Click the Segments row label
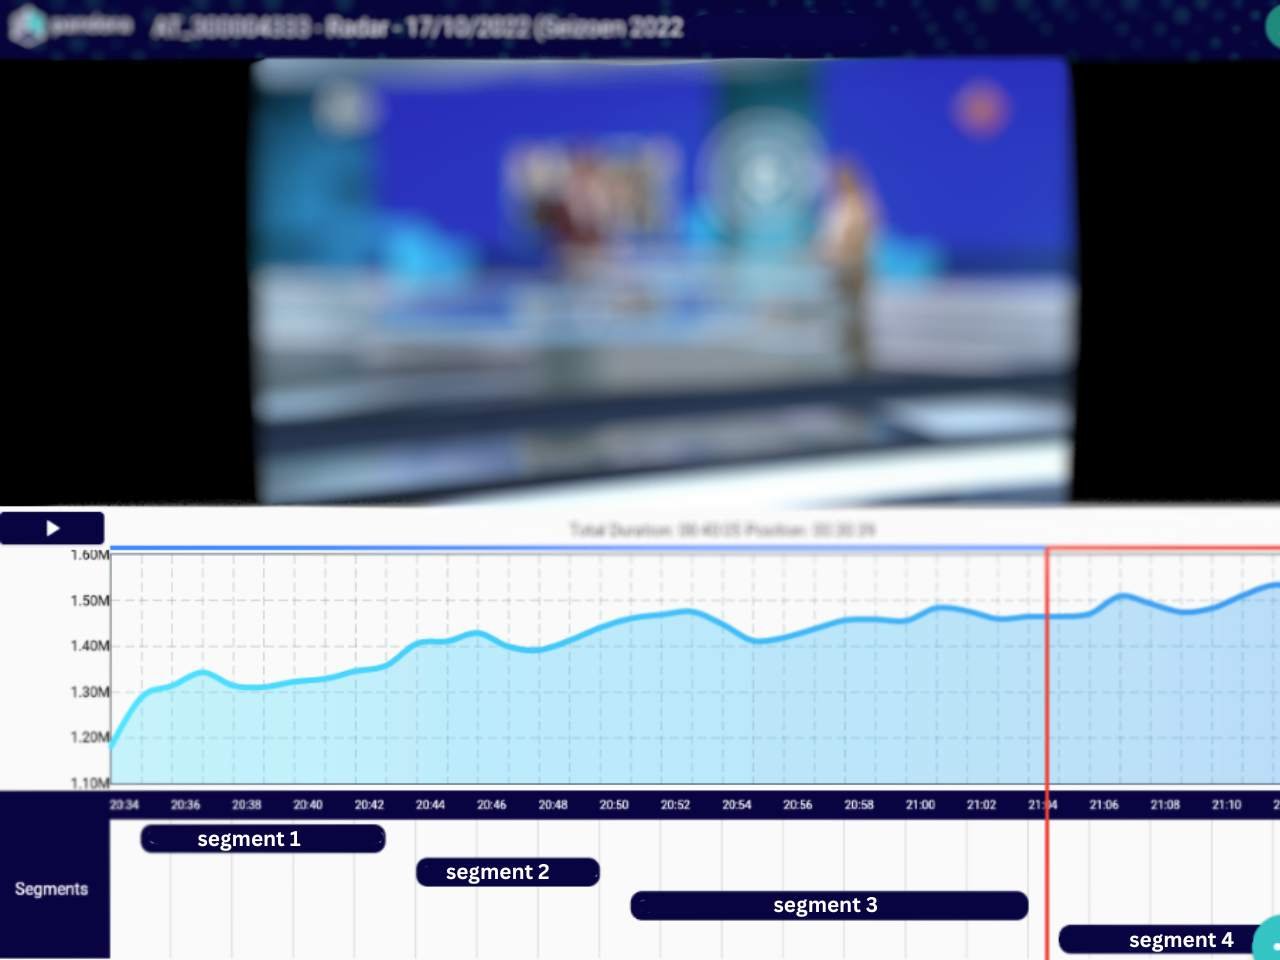The image size is (1280, 960). tap(51, 889)
